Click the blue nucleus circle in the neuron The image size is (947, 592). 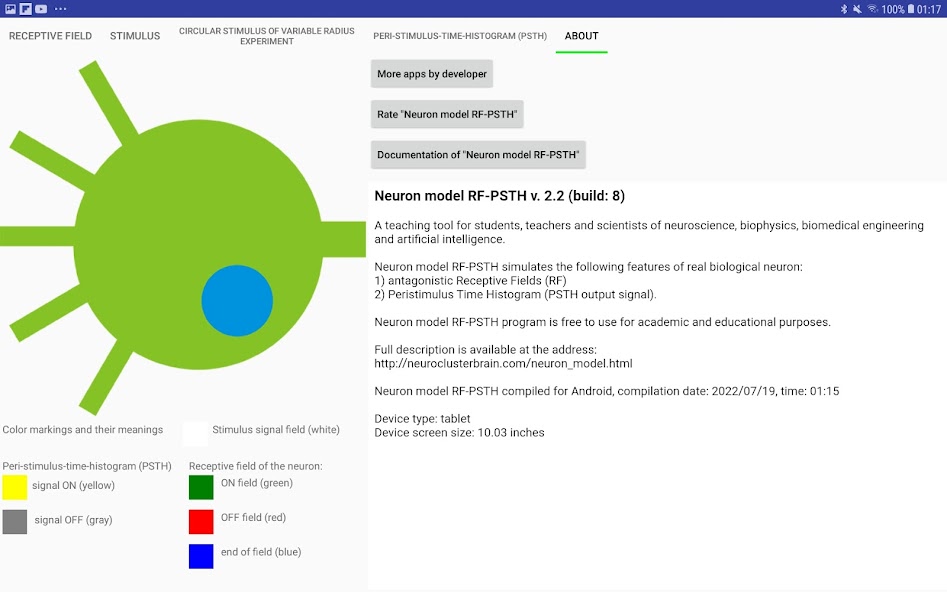[x=237, y=301]
